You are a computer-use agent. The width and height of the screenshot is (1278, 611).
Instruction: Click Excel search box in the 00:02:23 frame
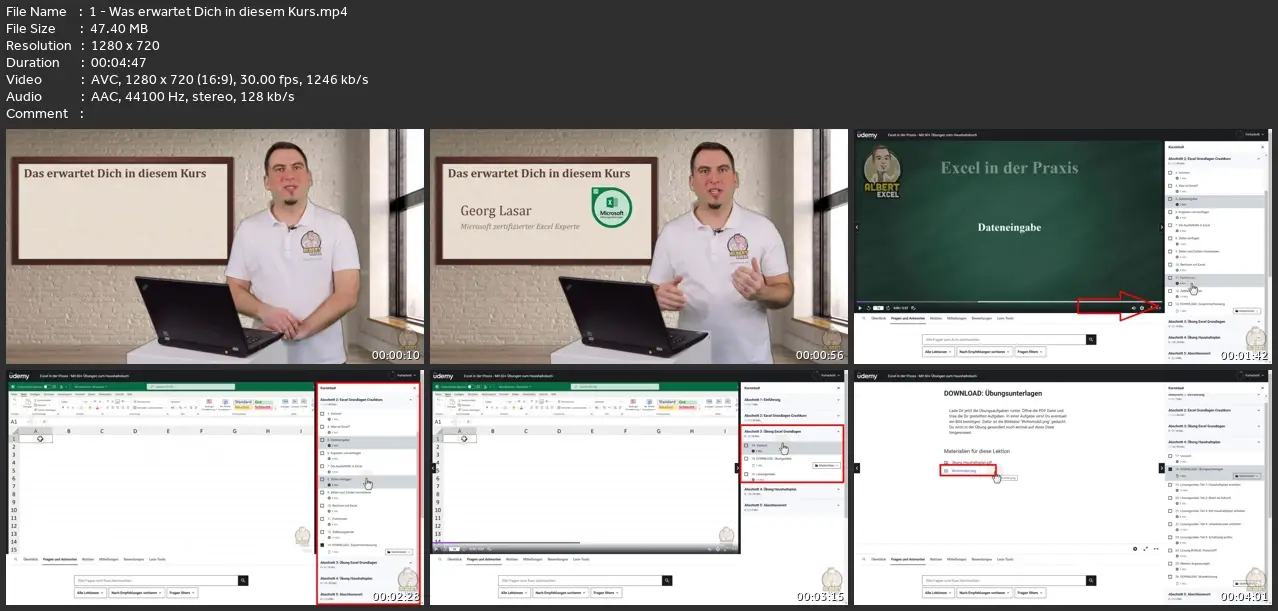click(x=191, y=387)
